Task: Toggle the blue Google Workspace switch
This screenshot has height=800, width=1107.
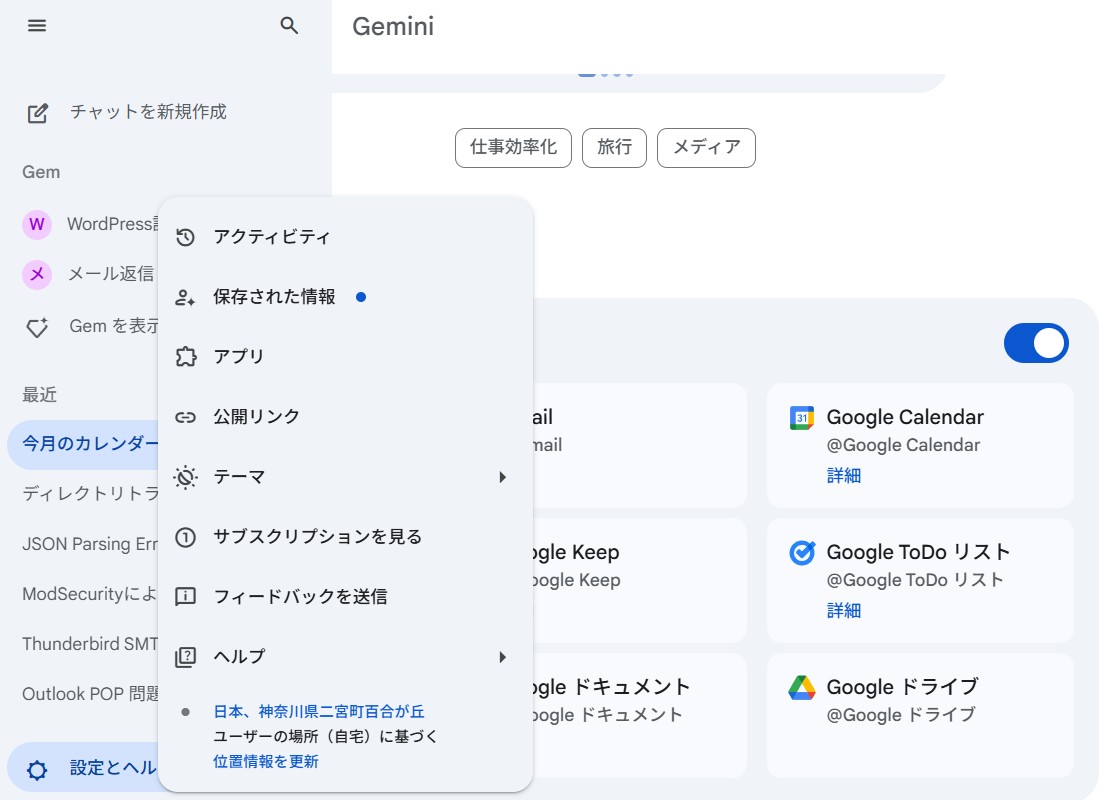Action: tap(1036, 343)
